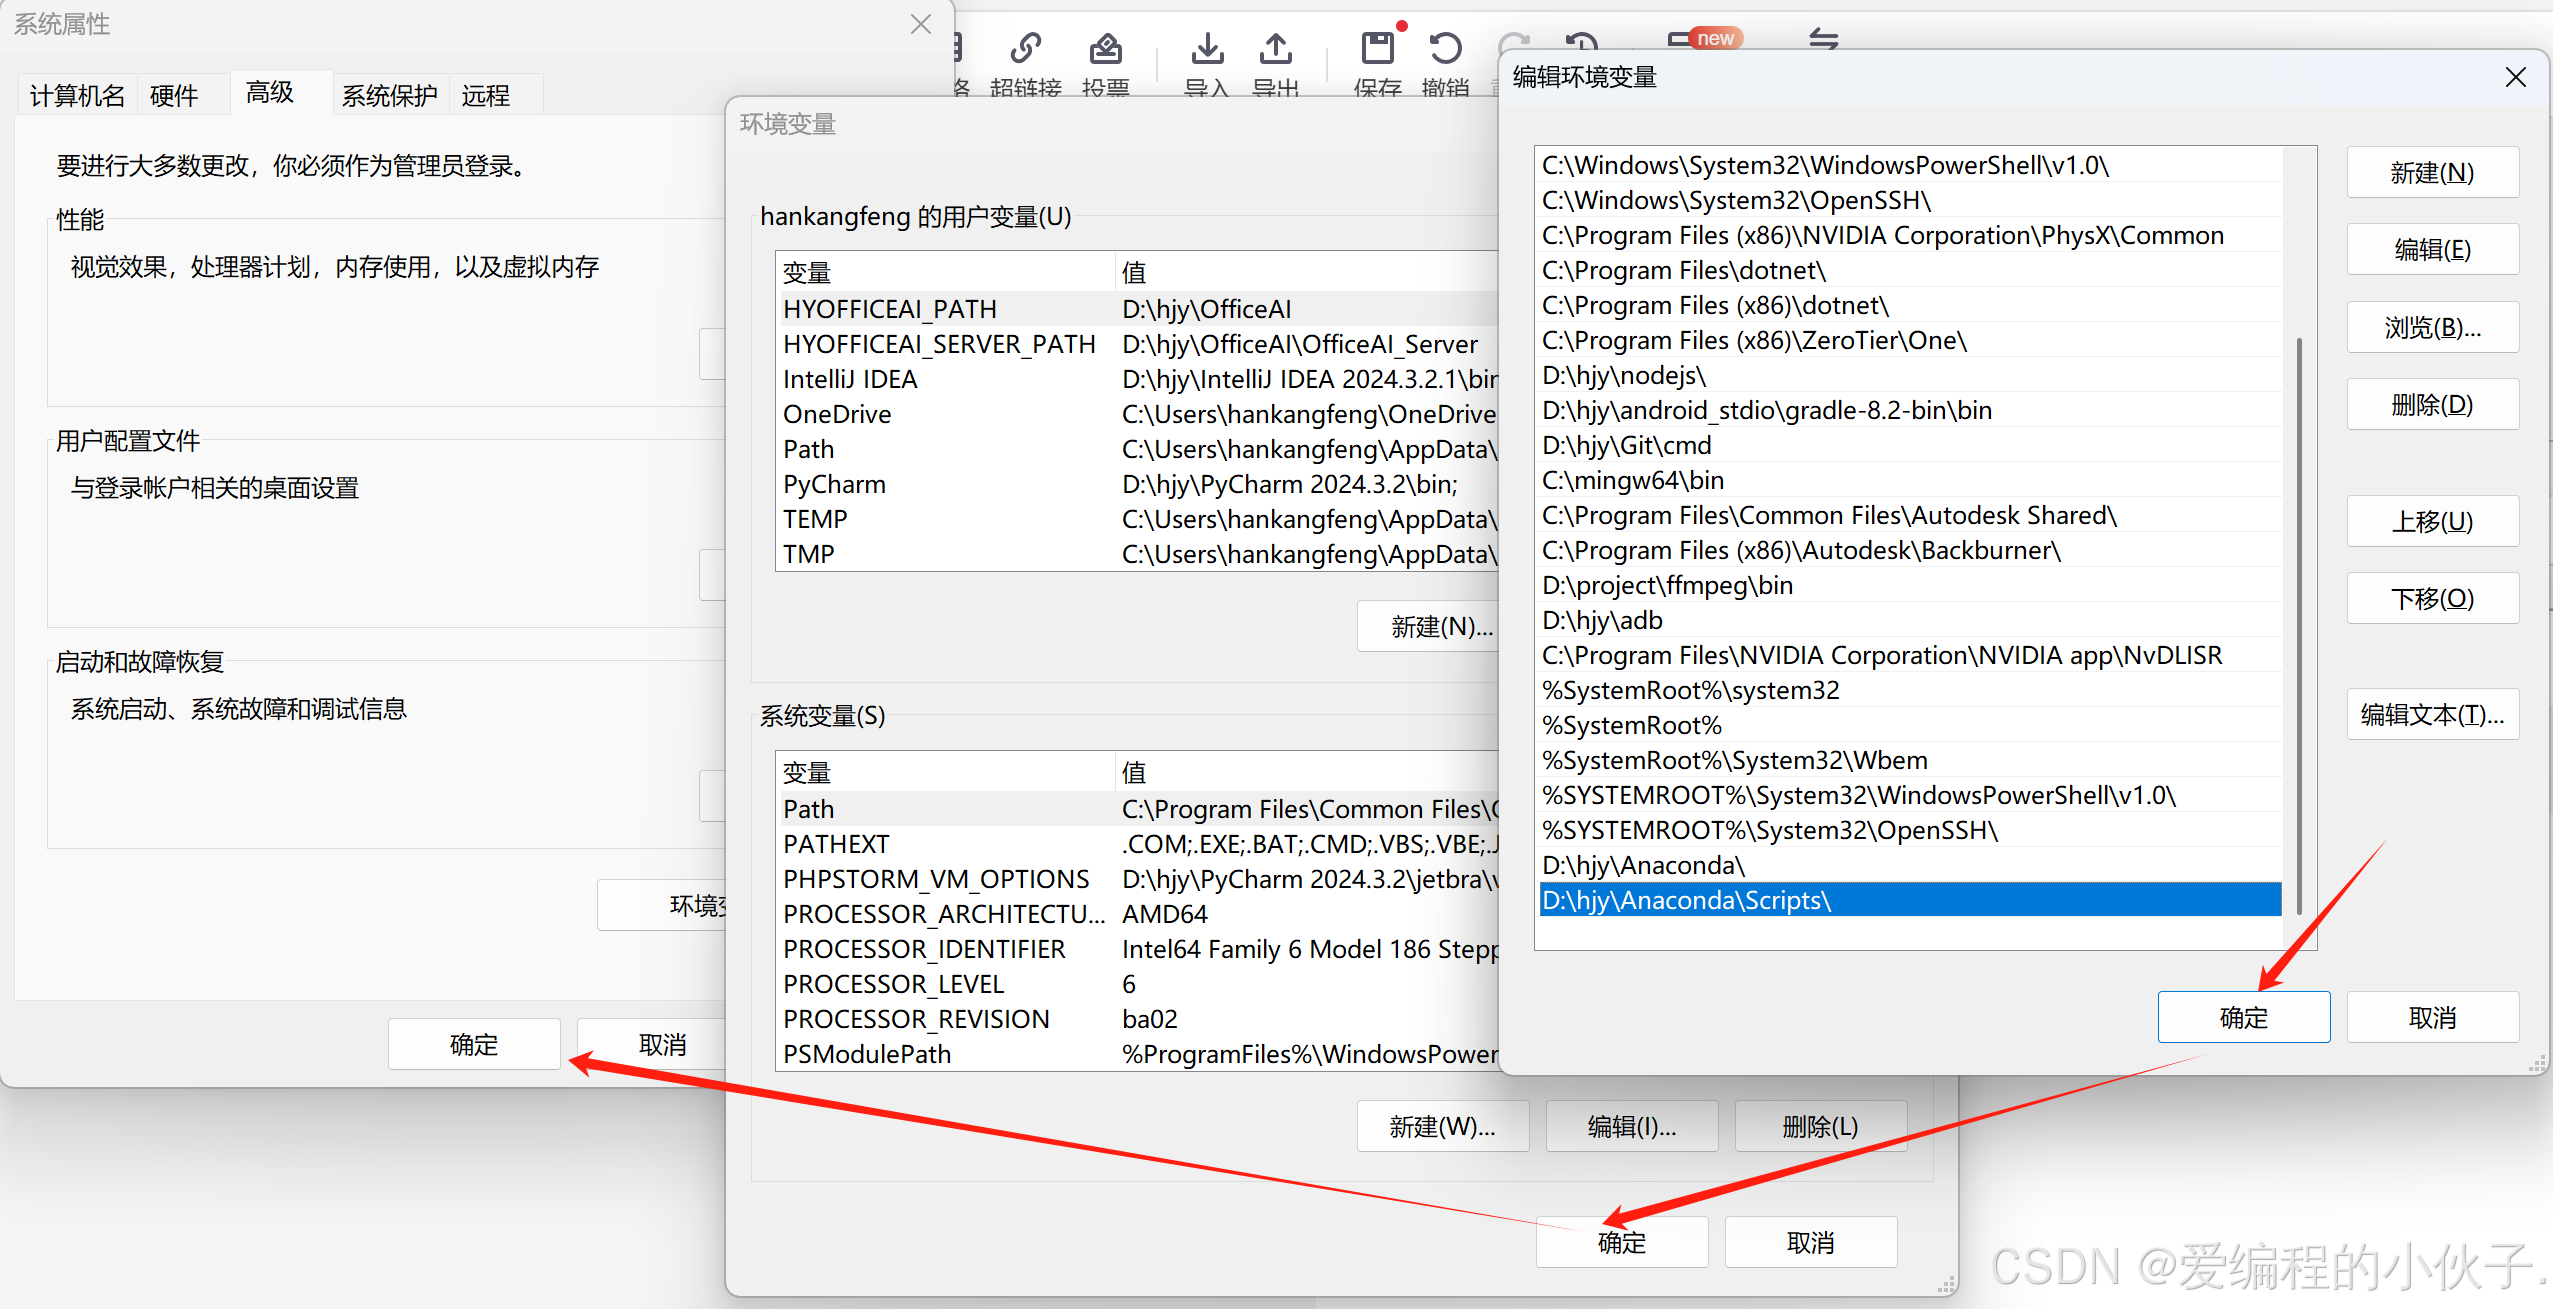Click the swap arrows toolbar icon
Screen dimensions: 2553x1309
tap(1823, 40)
